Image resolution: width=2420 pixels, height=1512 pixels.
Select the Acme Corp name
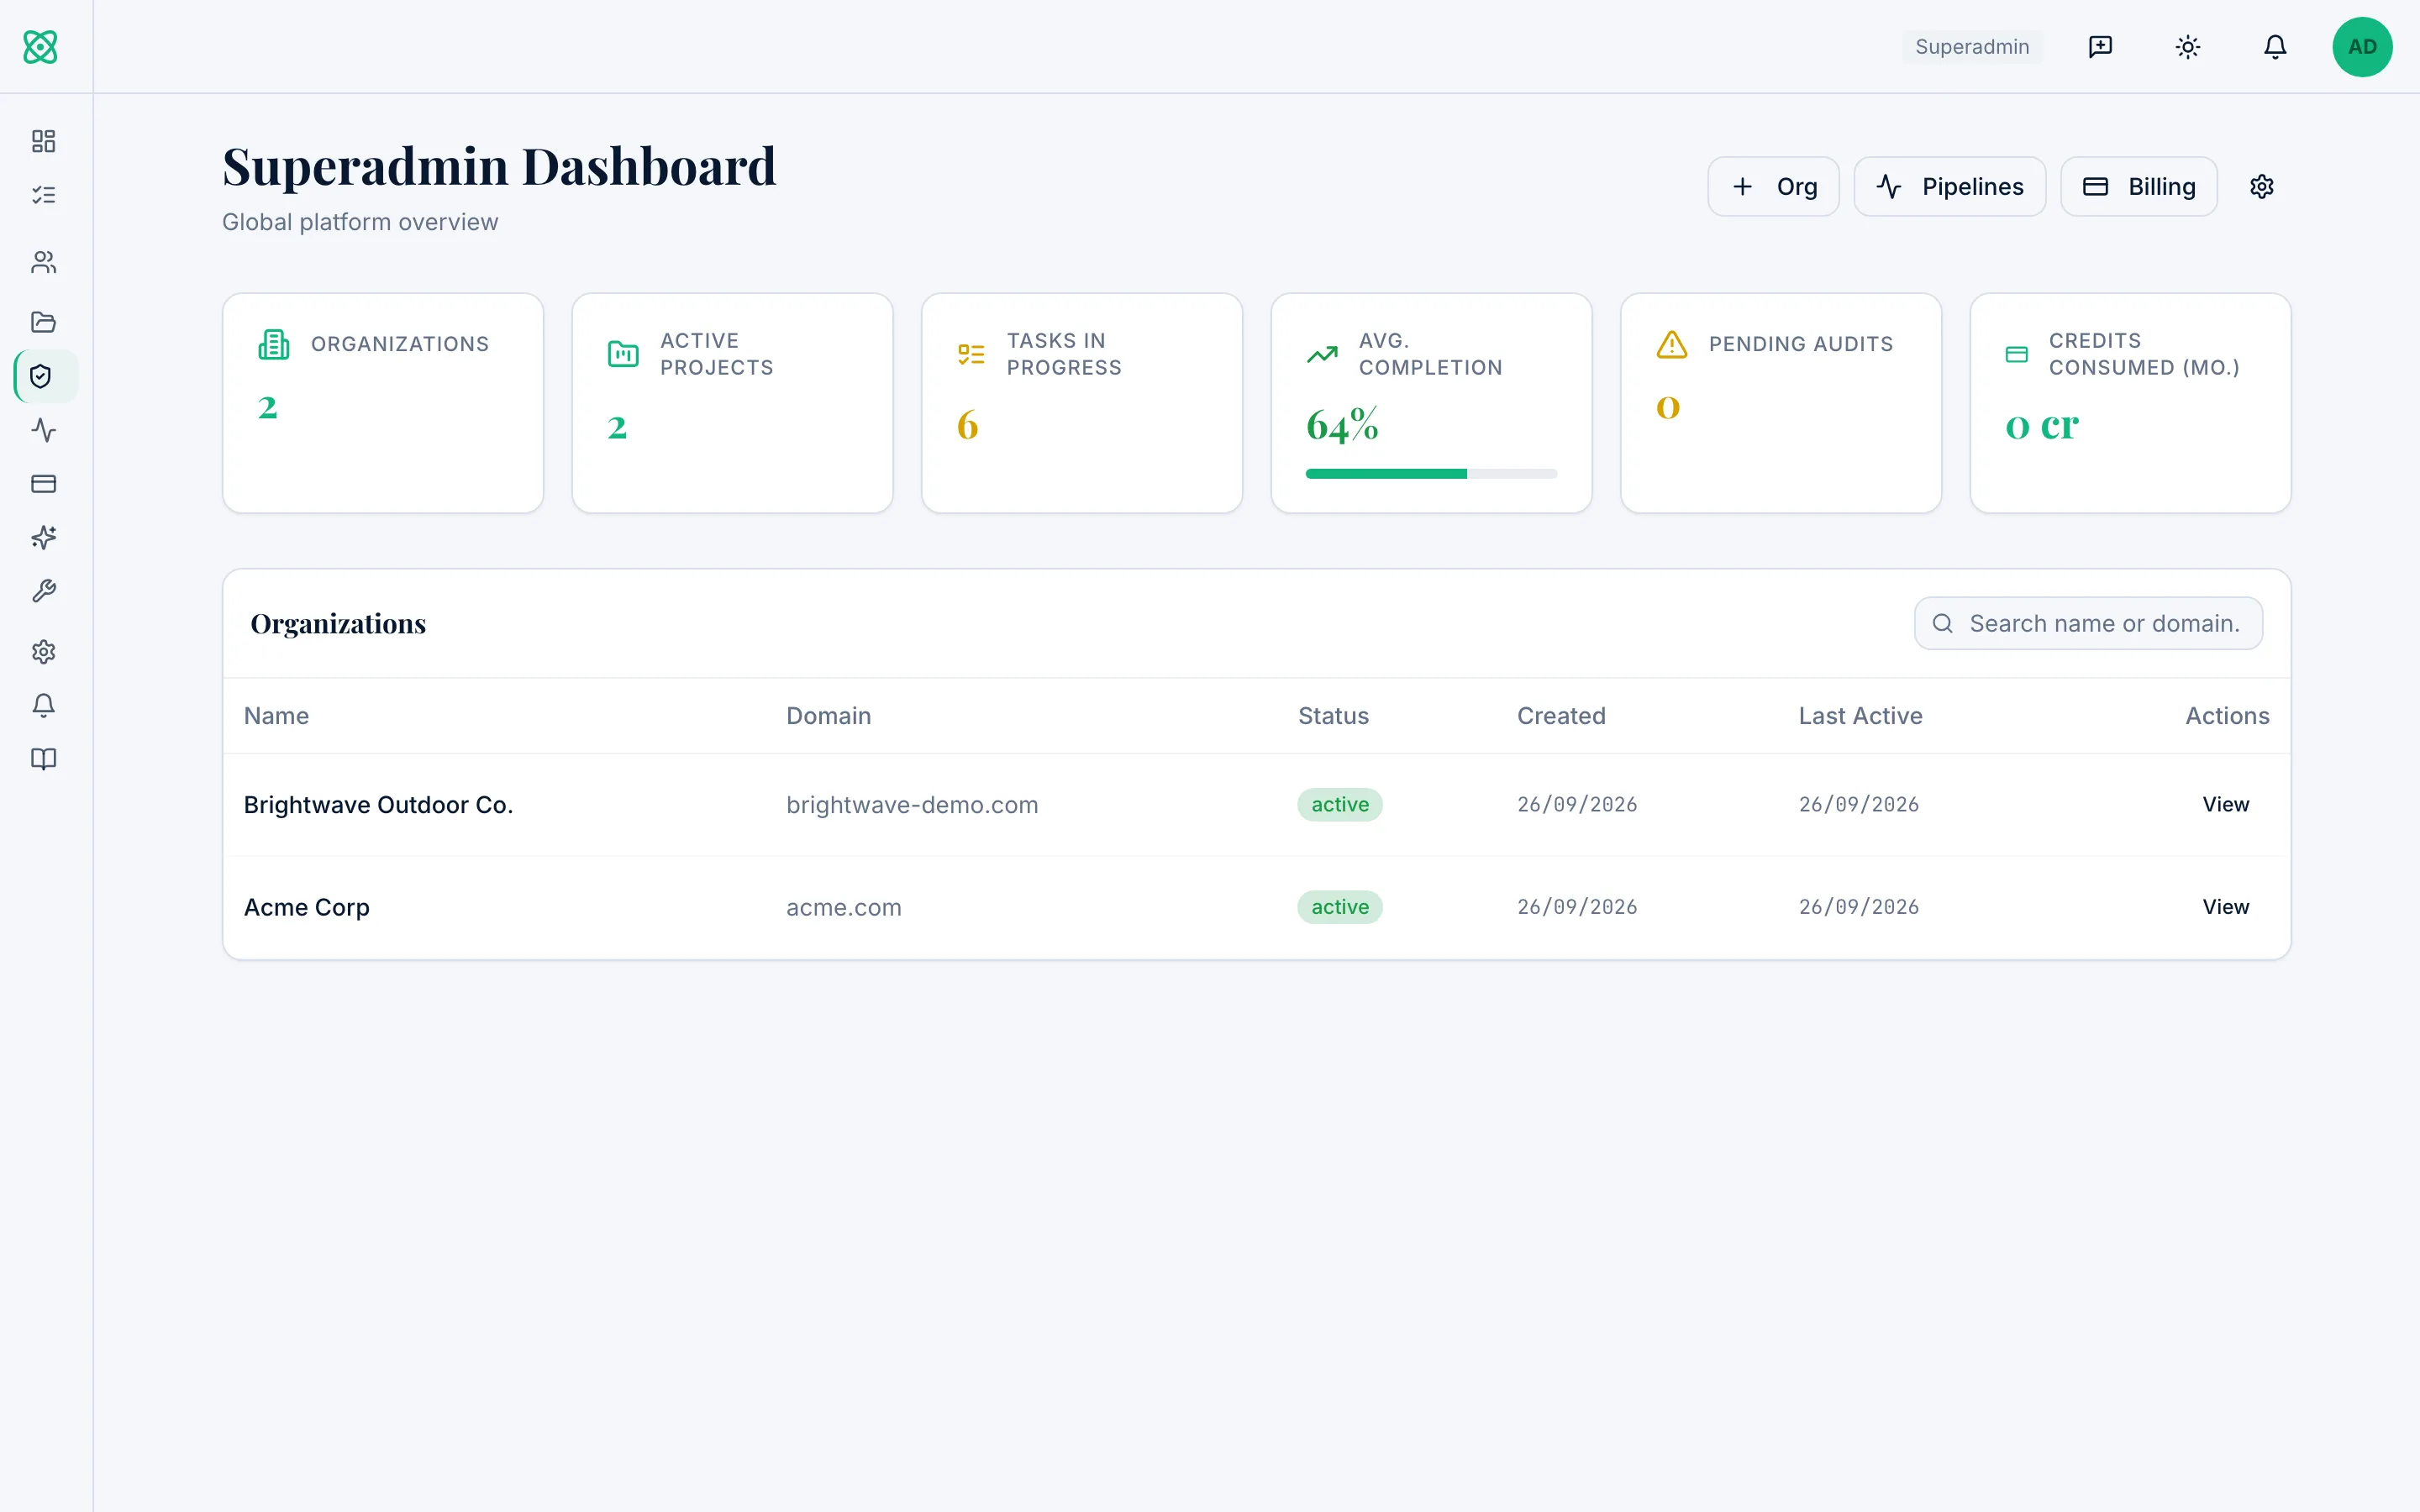(x=307, y=907)
